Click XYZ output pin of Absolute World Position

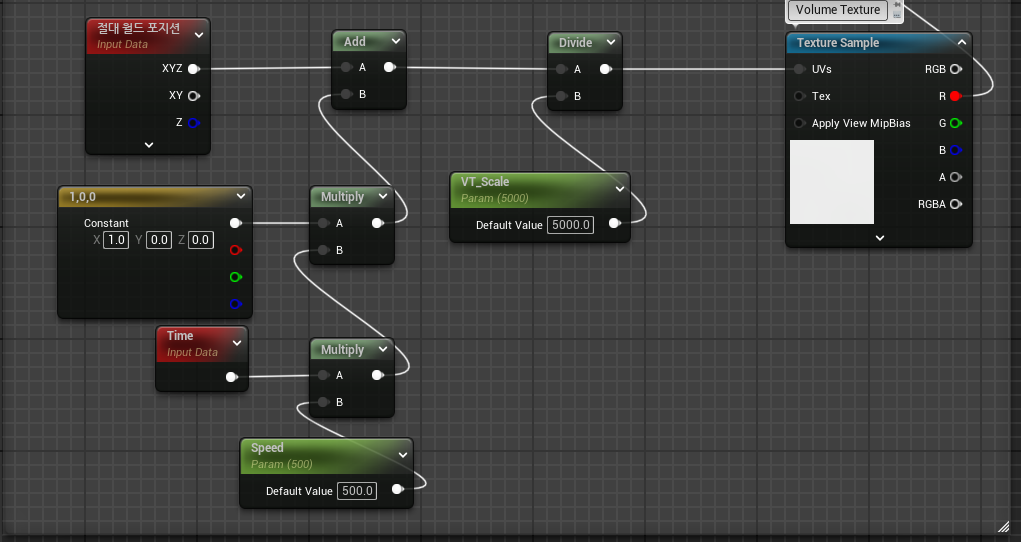click(193, 68)
